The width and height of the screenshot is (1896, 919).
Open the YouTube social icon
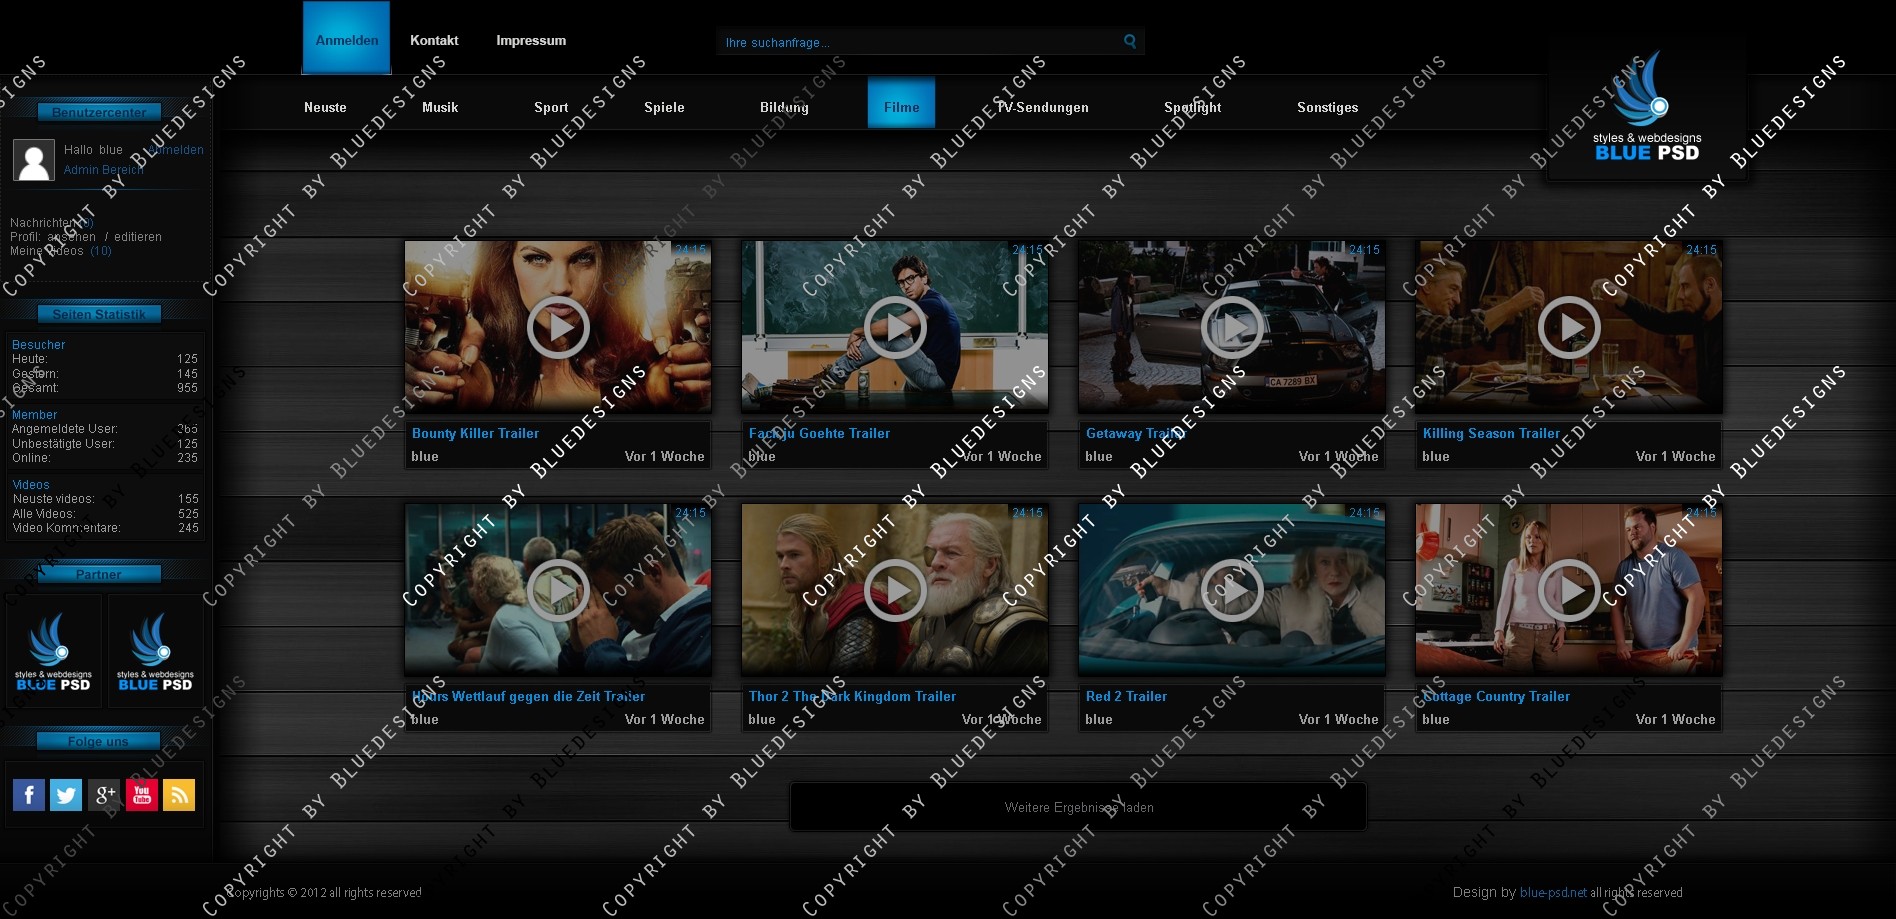(x=142, y=795)
